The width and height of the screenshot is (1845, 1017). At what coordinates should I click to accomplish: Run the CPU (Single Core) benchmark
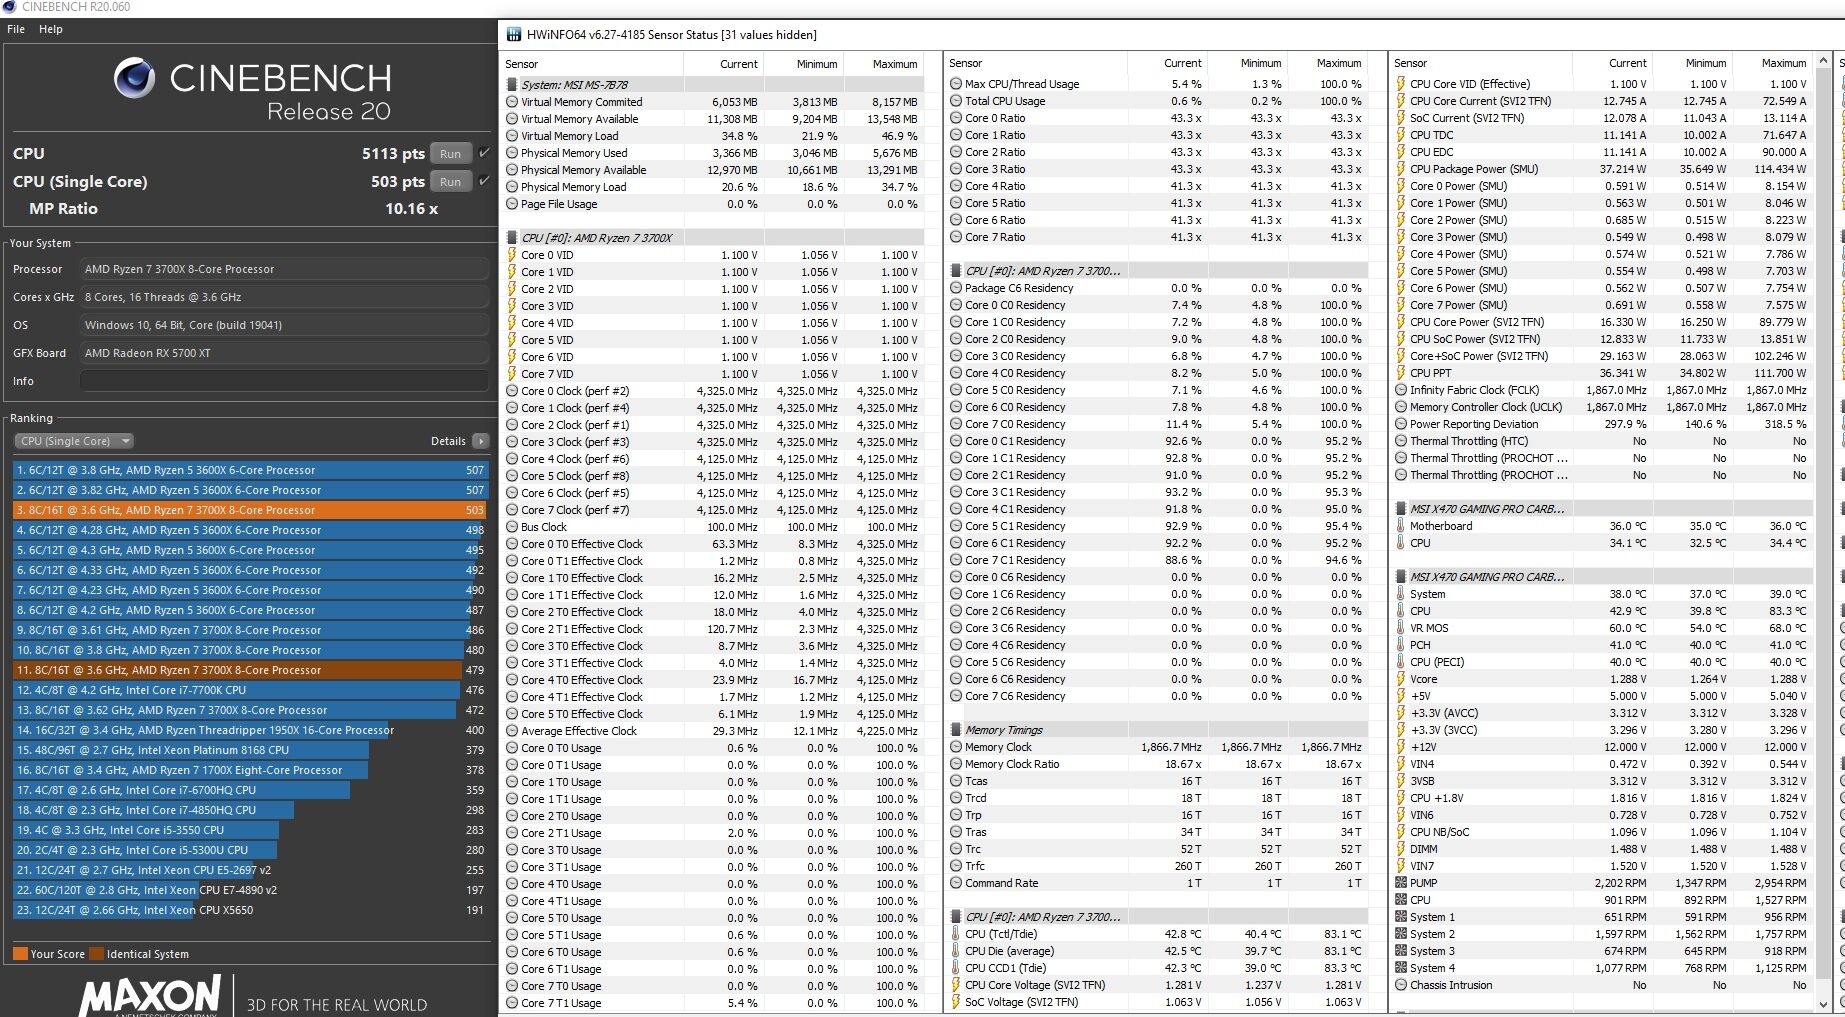(x=451, y=182)
